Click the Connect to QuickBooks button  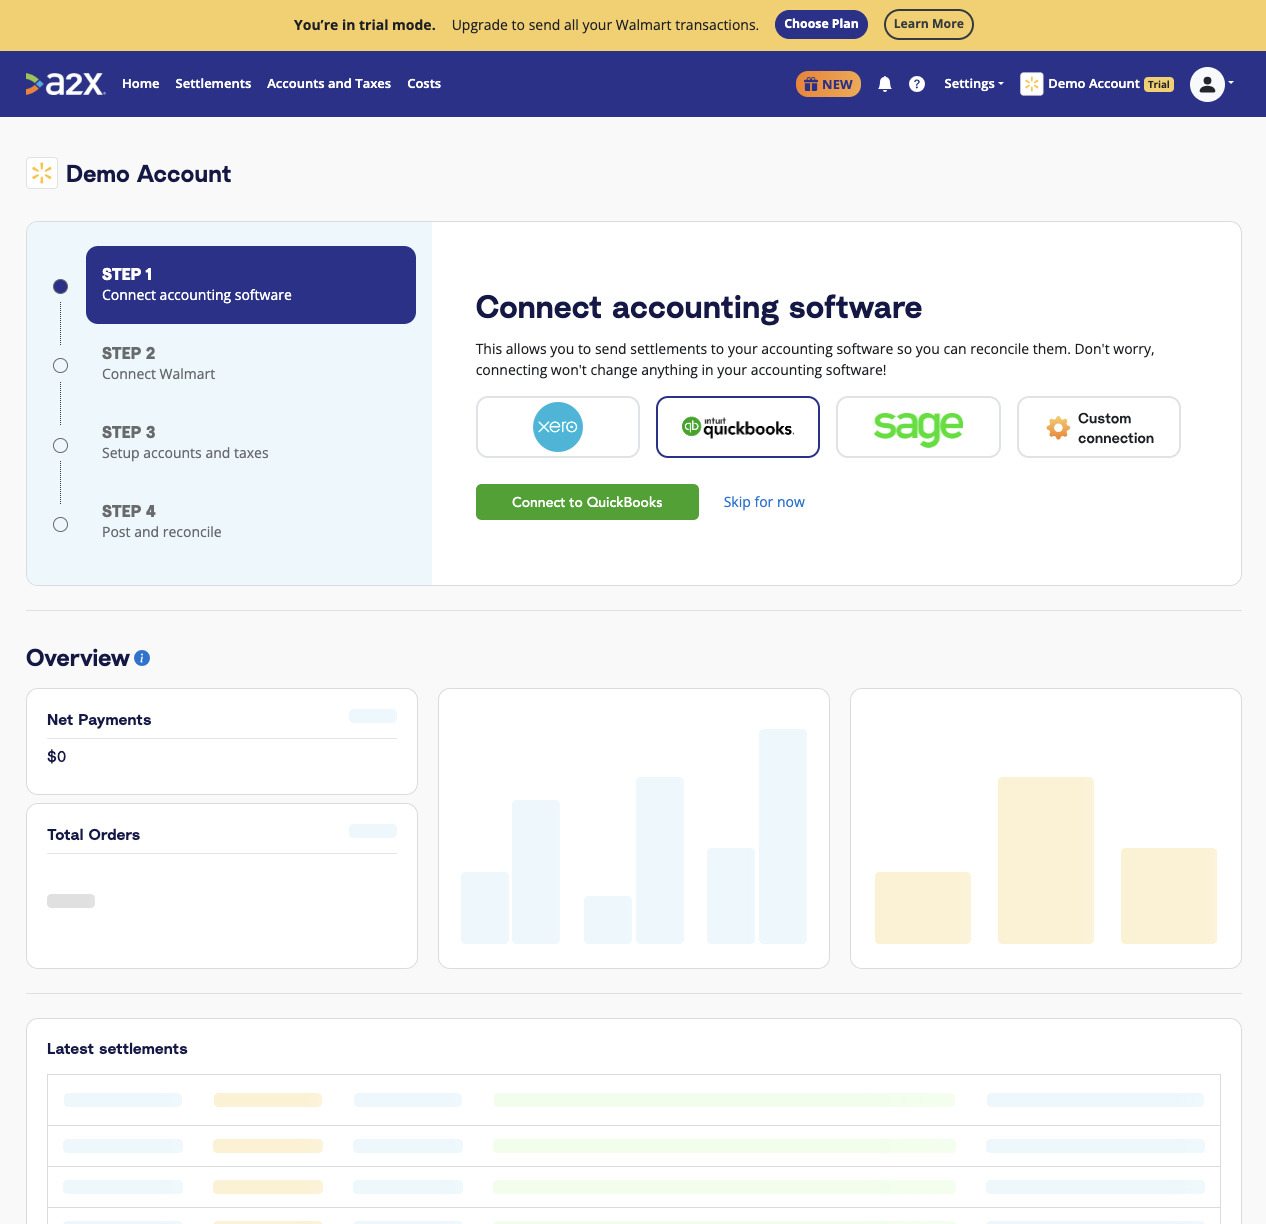587,502
